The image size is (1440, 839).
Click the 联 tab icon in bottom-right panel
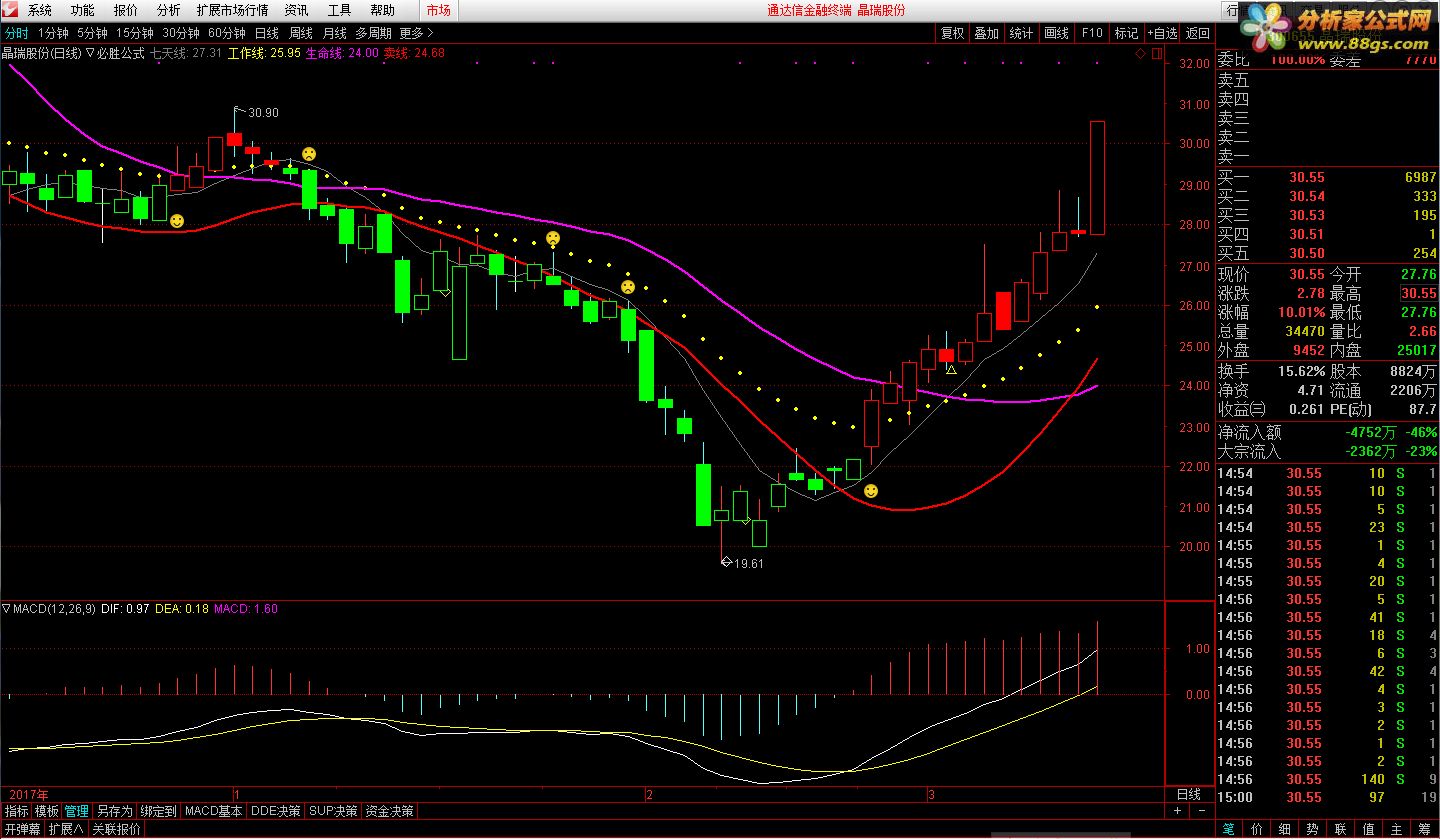click(1340, 829)
